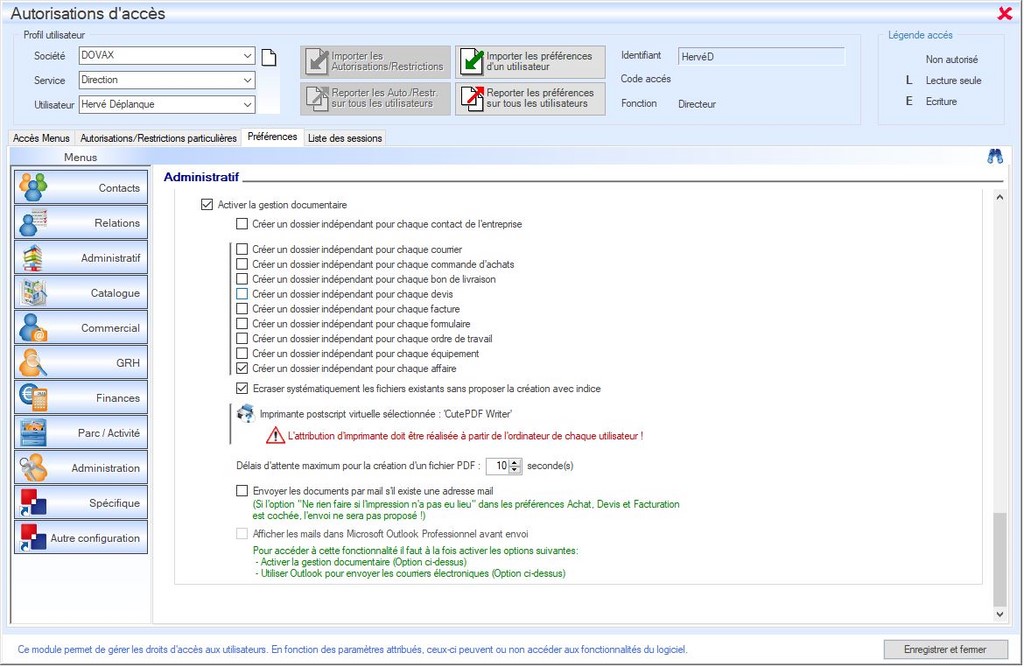This screenshot has height=667, width=1024.
Task: Expand the Société dropdown
Action: (247, 56)
